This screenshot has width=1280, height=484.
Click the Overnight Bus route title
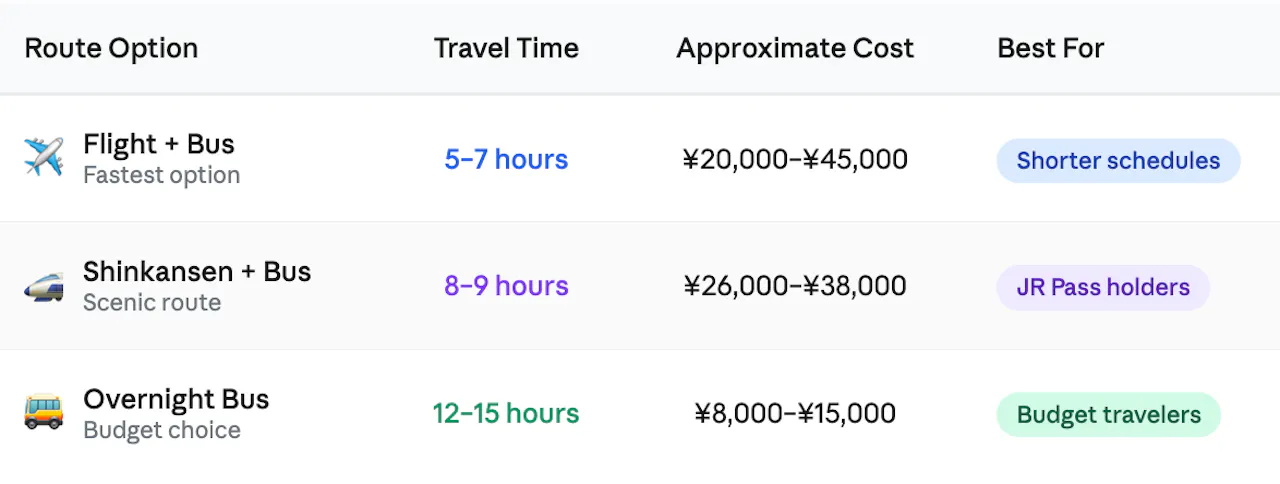176,399
